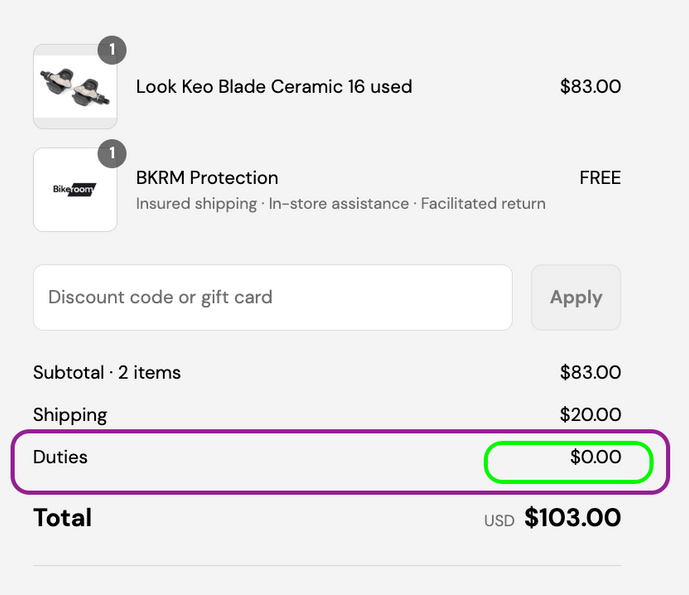Click the BKRM Protection item name
The image size is (689, 595).
207,178
